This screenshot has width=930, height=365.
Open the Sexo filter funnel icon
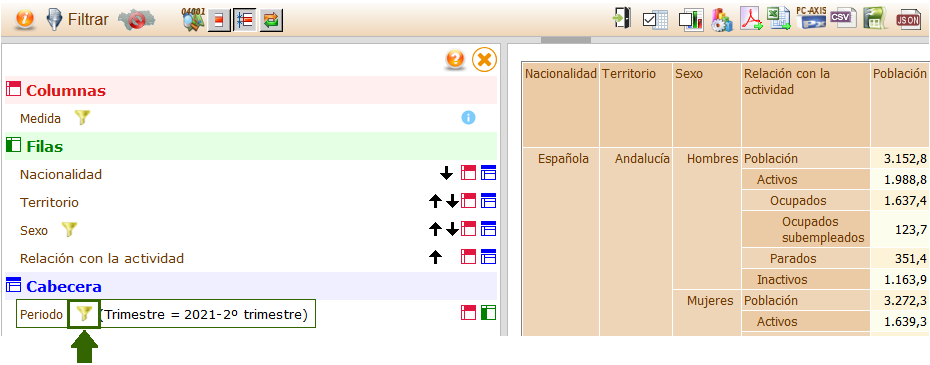69,230
